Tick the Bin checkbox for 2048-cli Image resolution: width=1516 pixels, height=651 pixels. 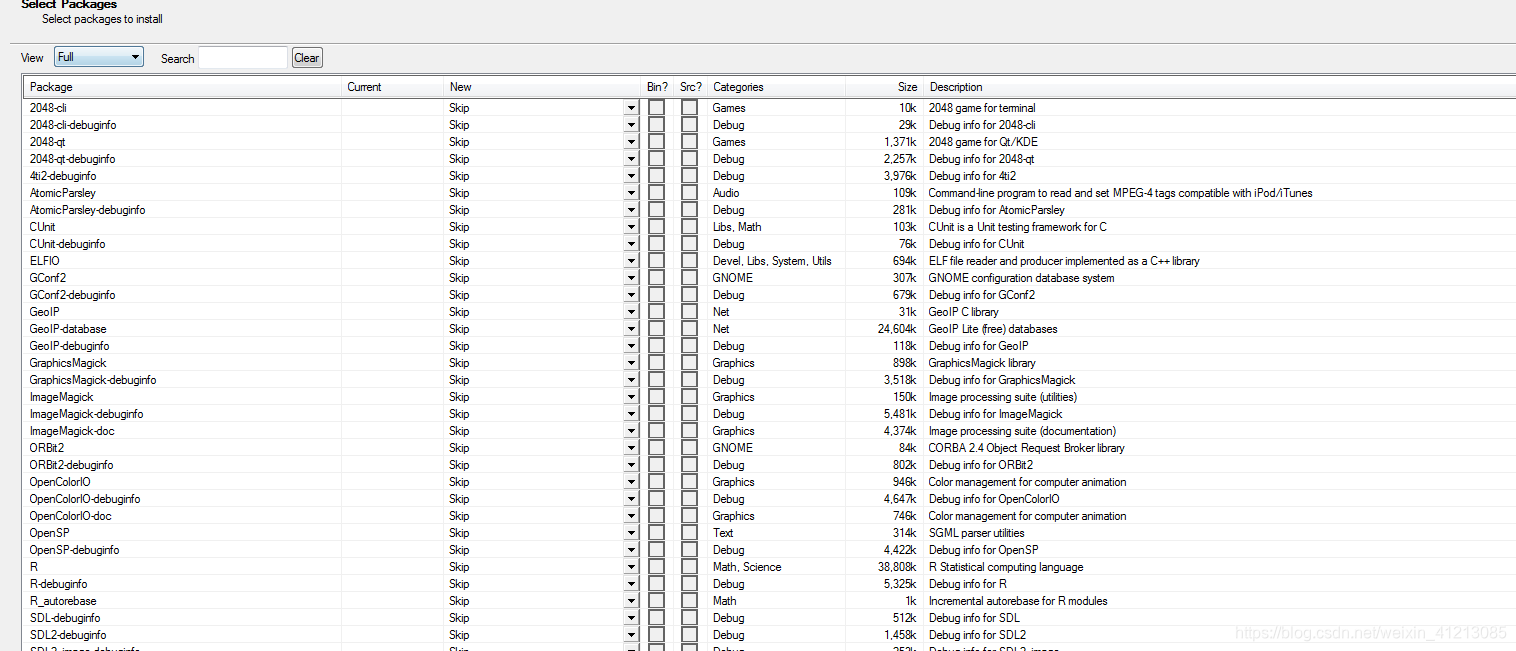coord(656,108)
